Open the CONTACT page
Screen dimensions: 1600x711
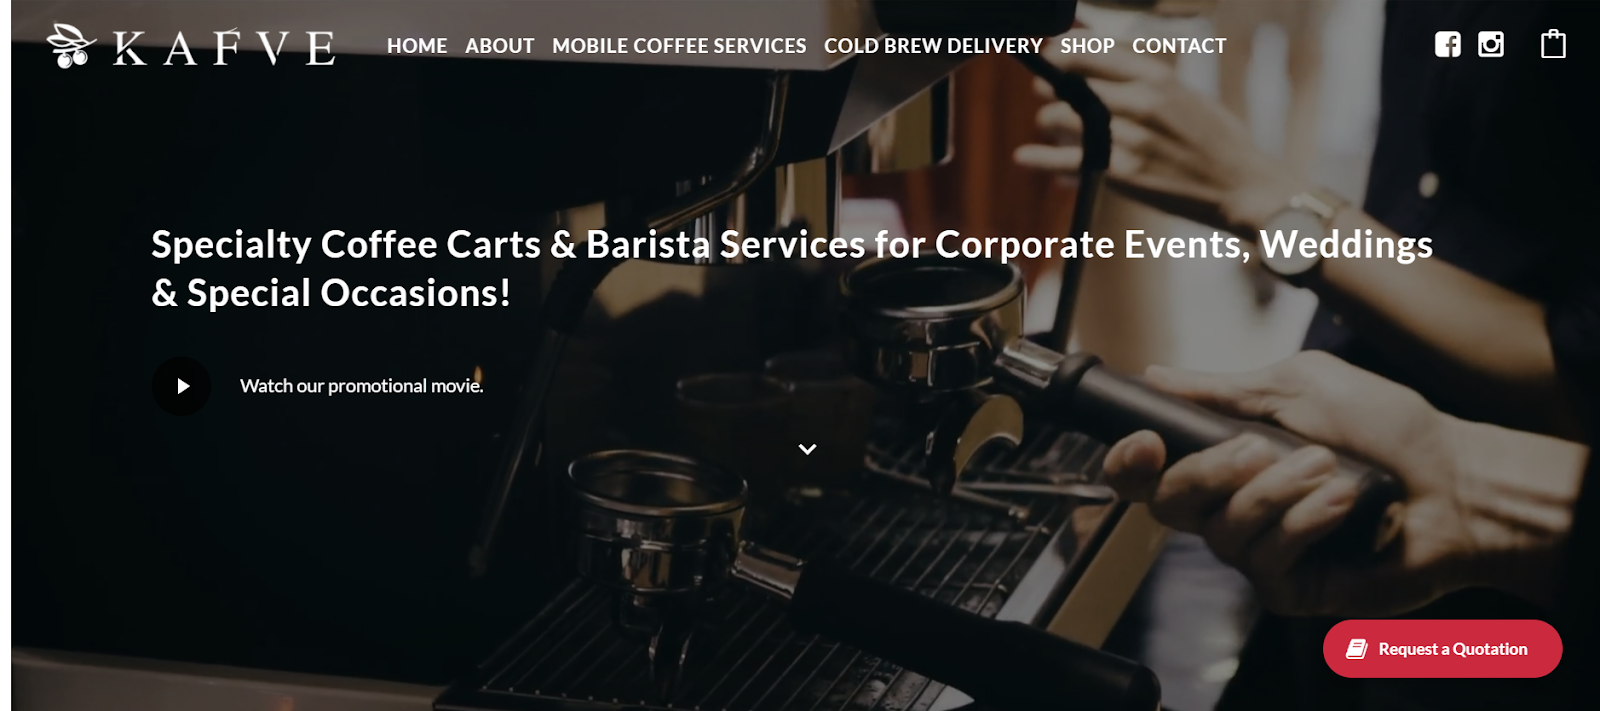point(1179,46)
